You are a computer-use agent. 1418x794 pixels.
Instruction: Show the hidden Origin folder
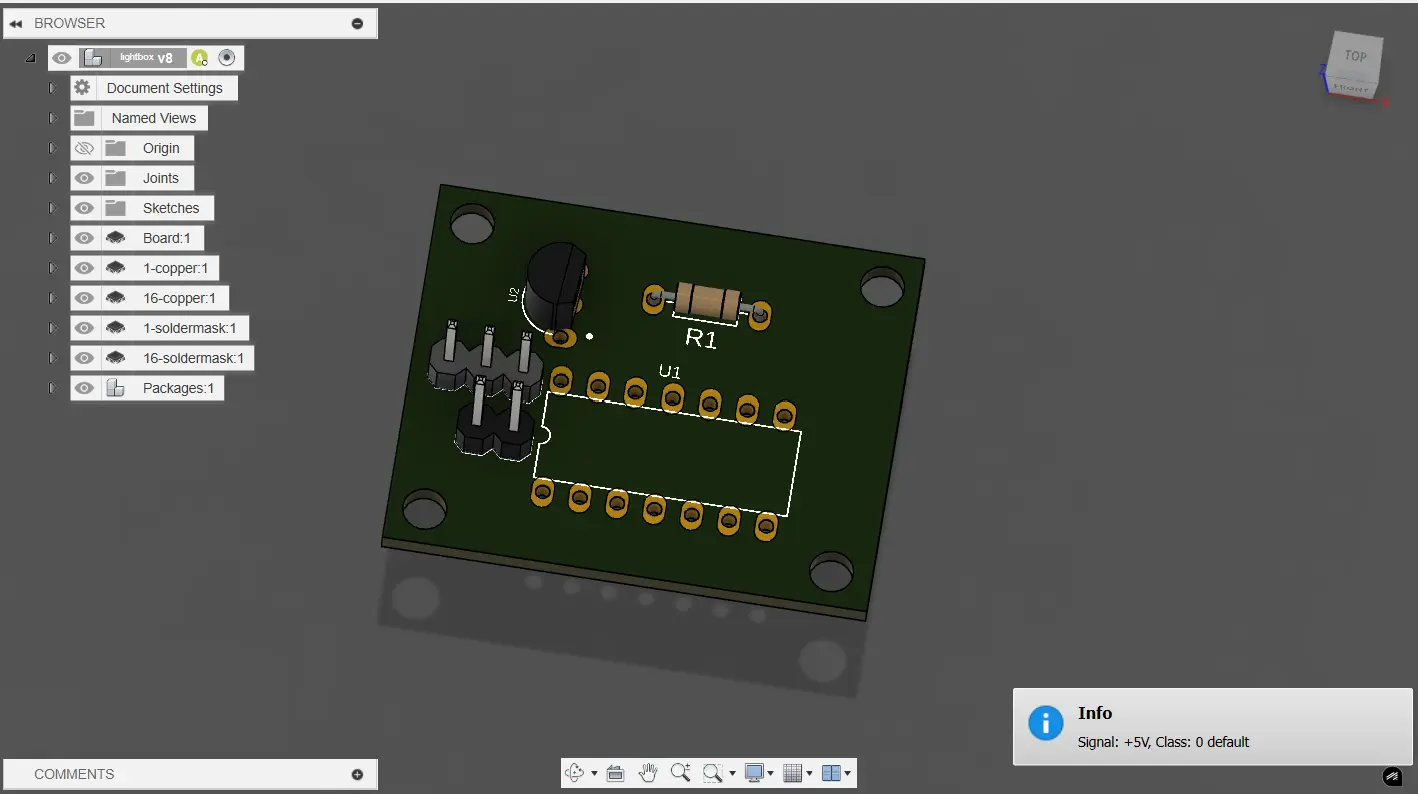84,148
